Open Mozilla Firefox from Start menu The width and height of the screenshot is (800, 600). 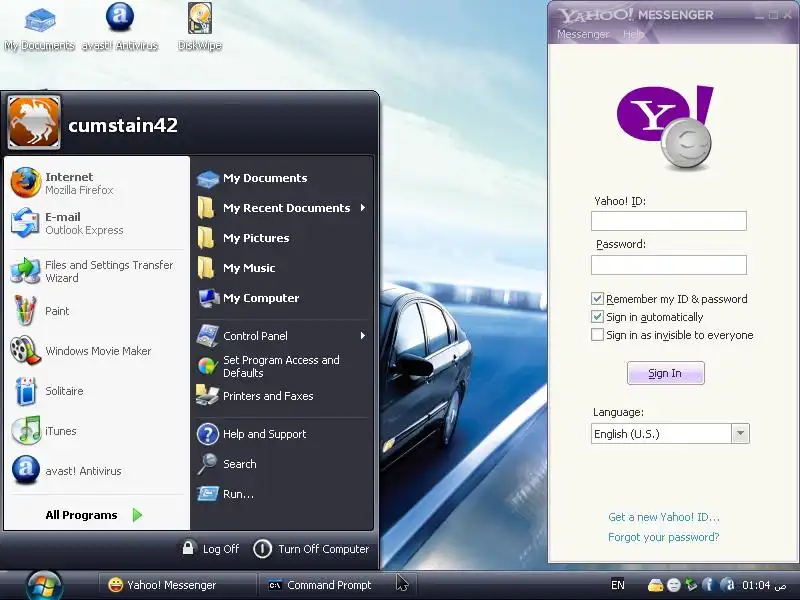pos(97,183)
